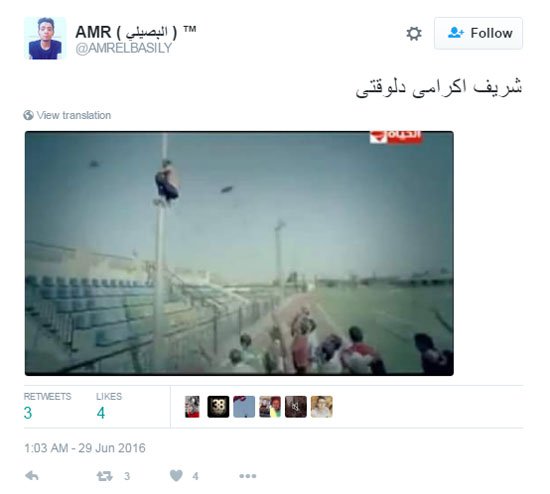Open the stadium video image
Image resolution: width=550 pixels, height=494 pixels.
click(239, 253)
